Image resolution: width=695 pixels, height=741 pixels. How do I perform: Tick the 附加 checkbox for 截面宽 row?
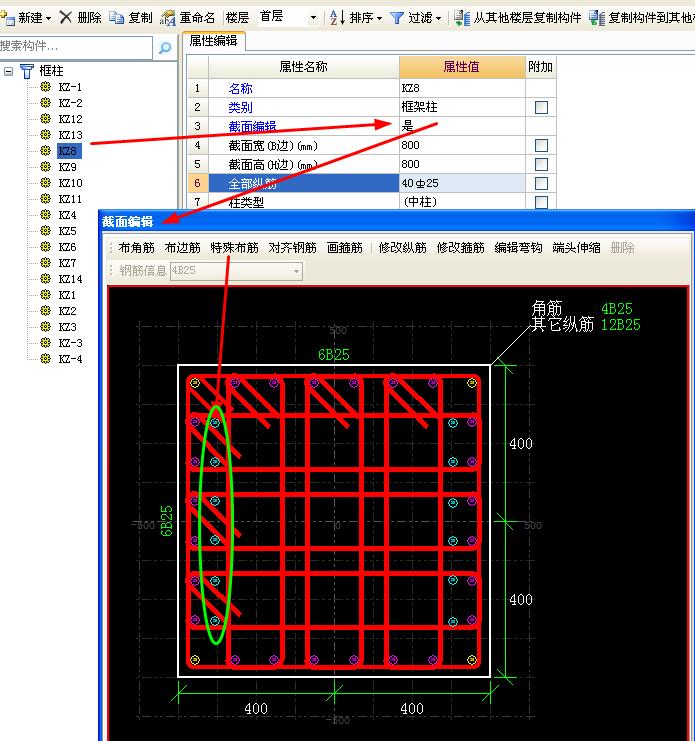(x=541, y=145)
